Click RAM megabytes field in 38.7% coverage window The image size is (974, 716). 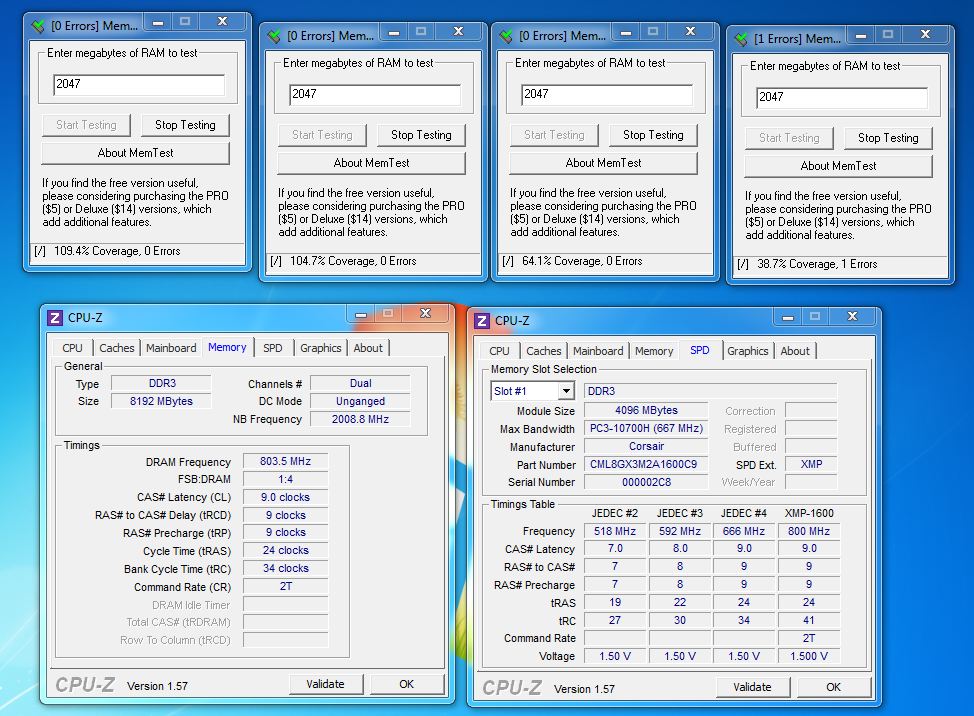click(842, 97)
